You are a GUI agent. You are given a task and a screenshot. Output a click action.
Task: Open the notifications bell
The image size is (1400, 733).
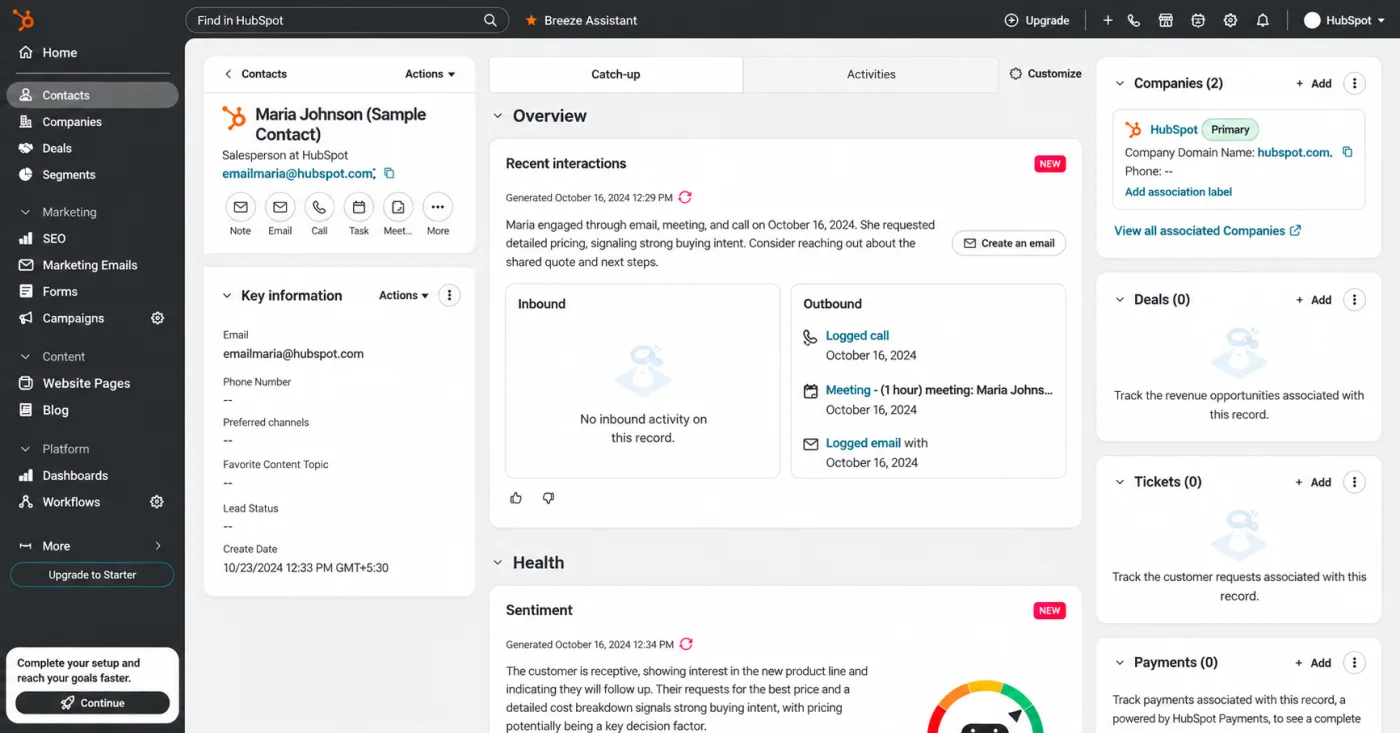pyautogui.click(x=1263, y=20)
